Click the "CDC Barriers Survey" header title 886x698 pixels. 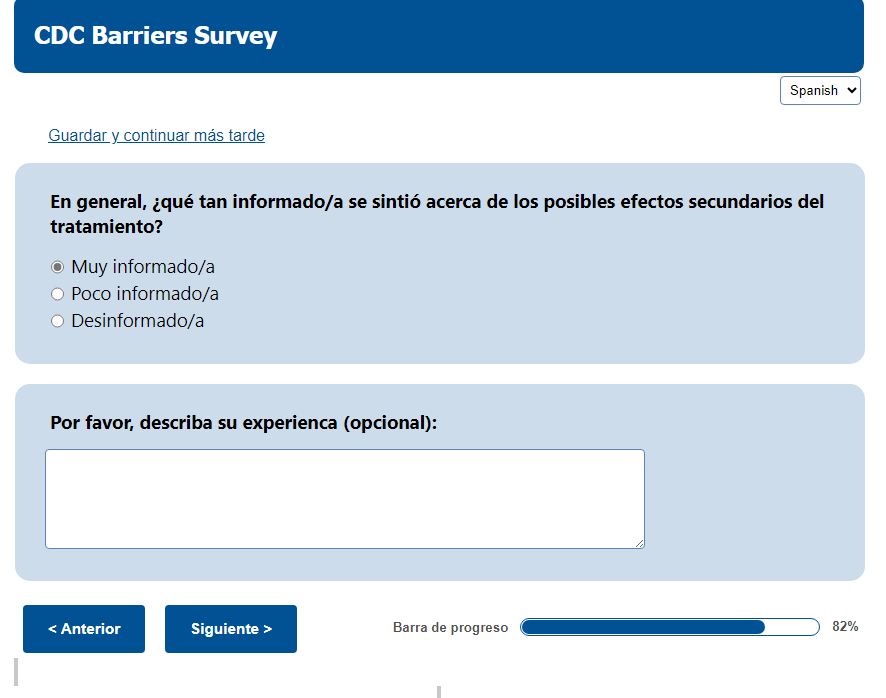pyautogui.click(x=156, y=36)
